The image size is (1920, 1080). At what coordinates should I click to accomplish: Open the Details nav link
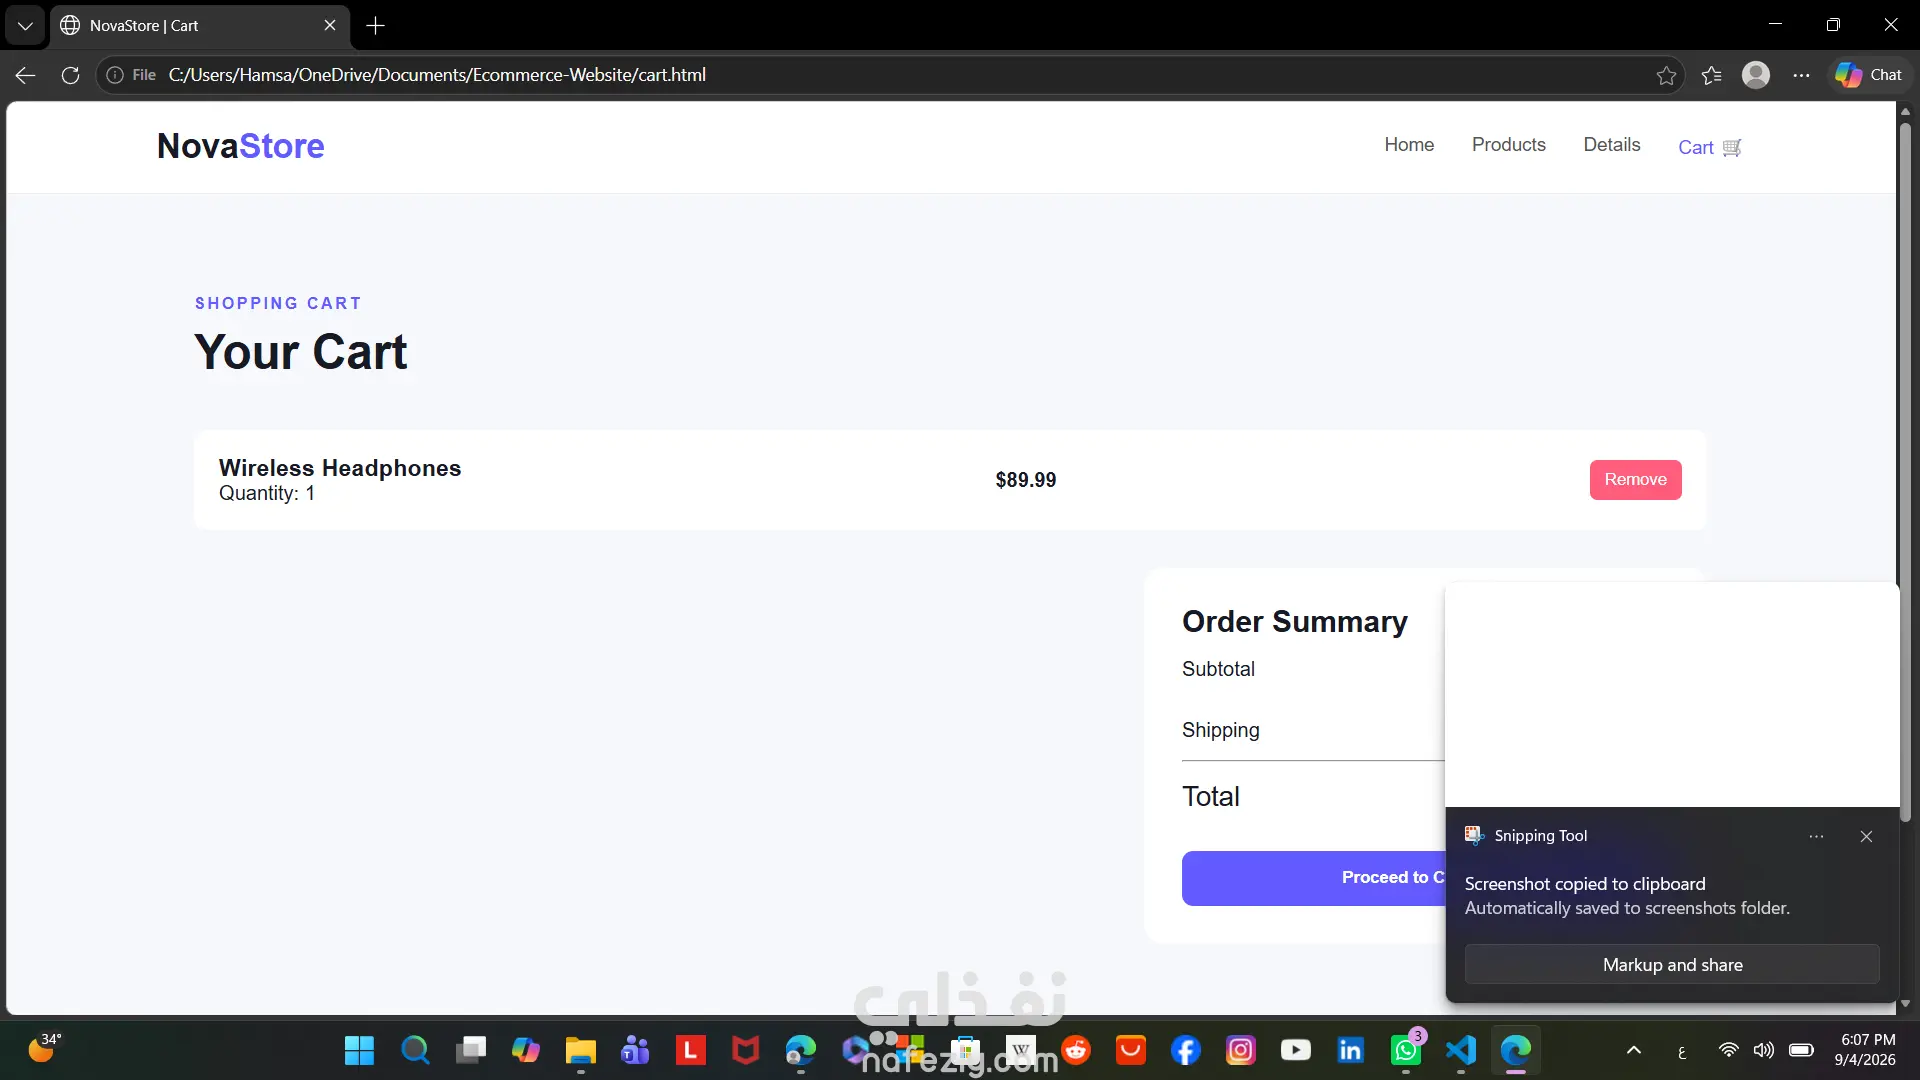[1611, 145]
